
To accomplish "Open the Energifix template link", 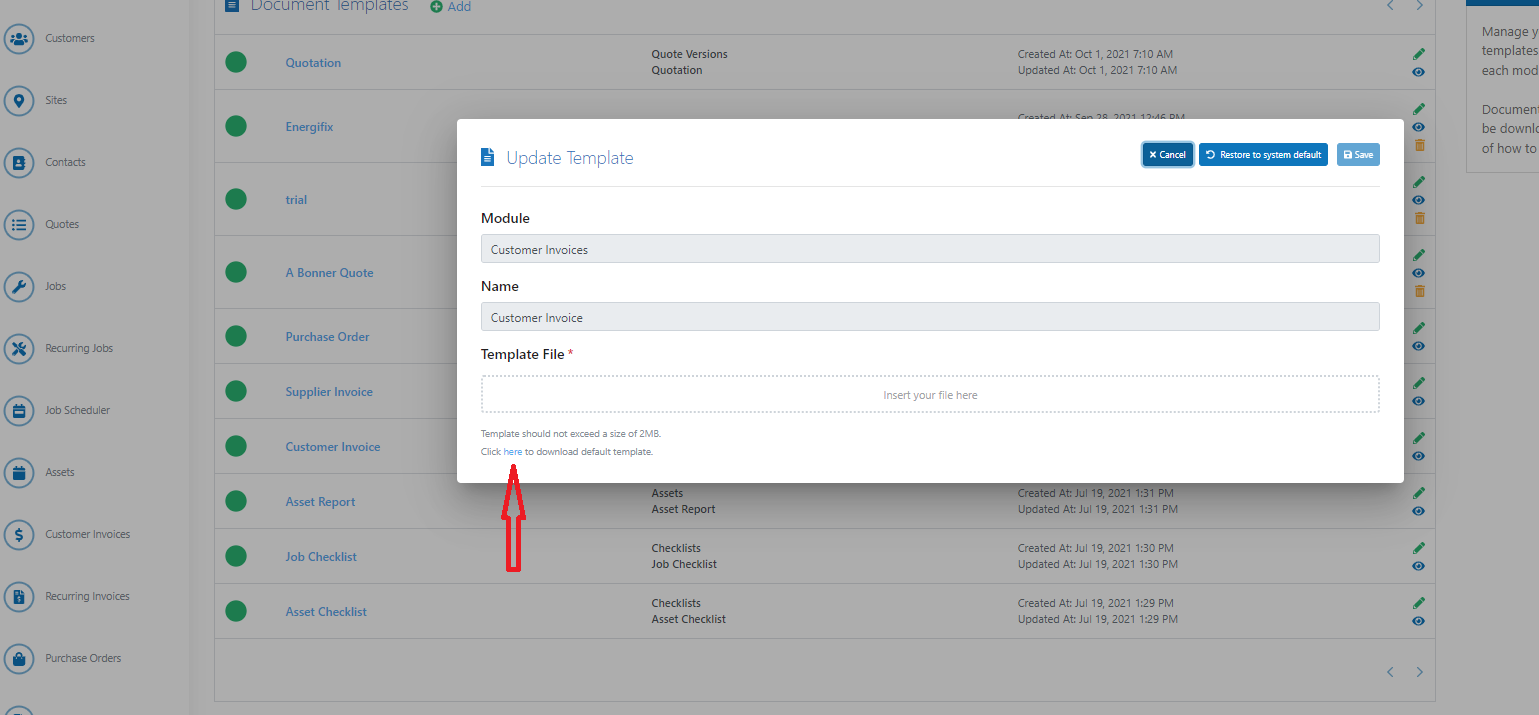I will point(309,128).
